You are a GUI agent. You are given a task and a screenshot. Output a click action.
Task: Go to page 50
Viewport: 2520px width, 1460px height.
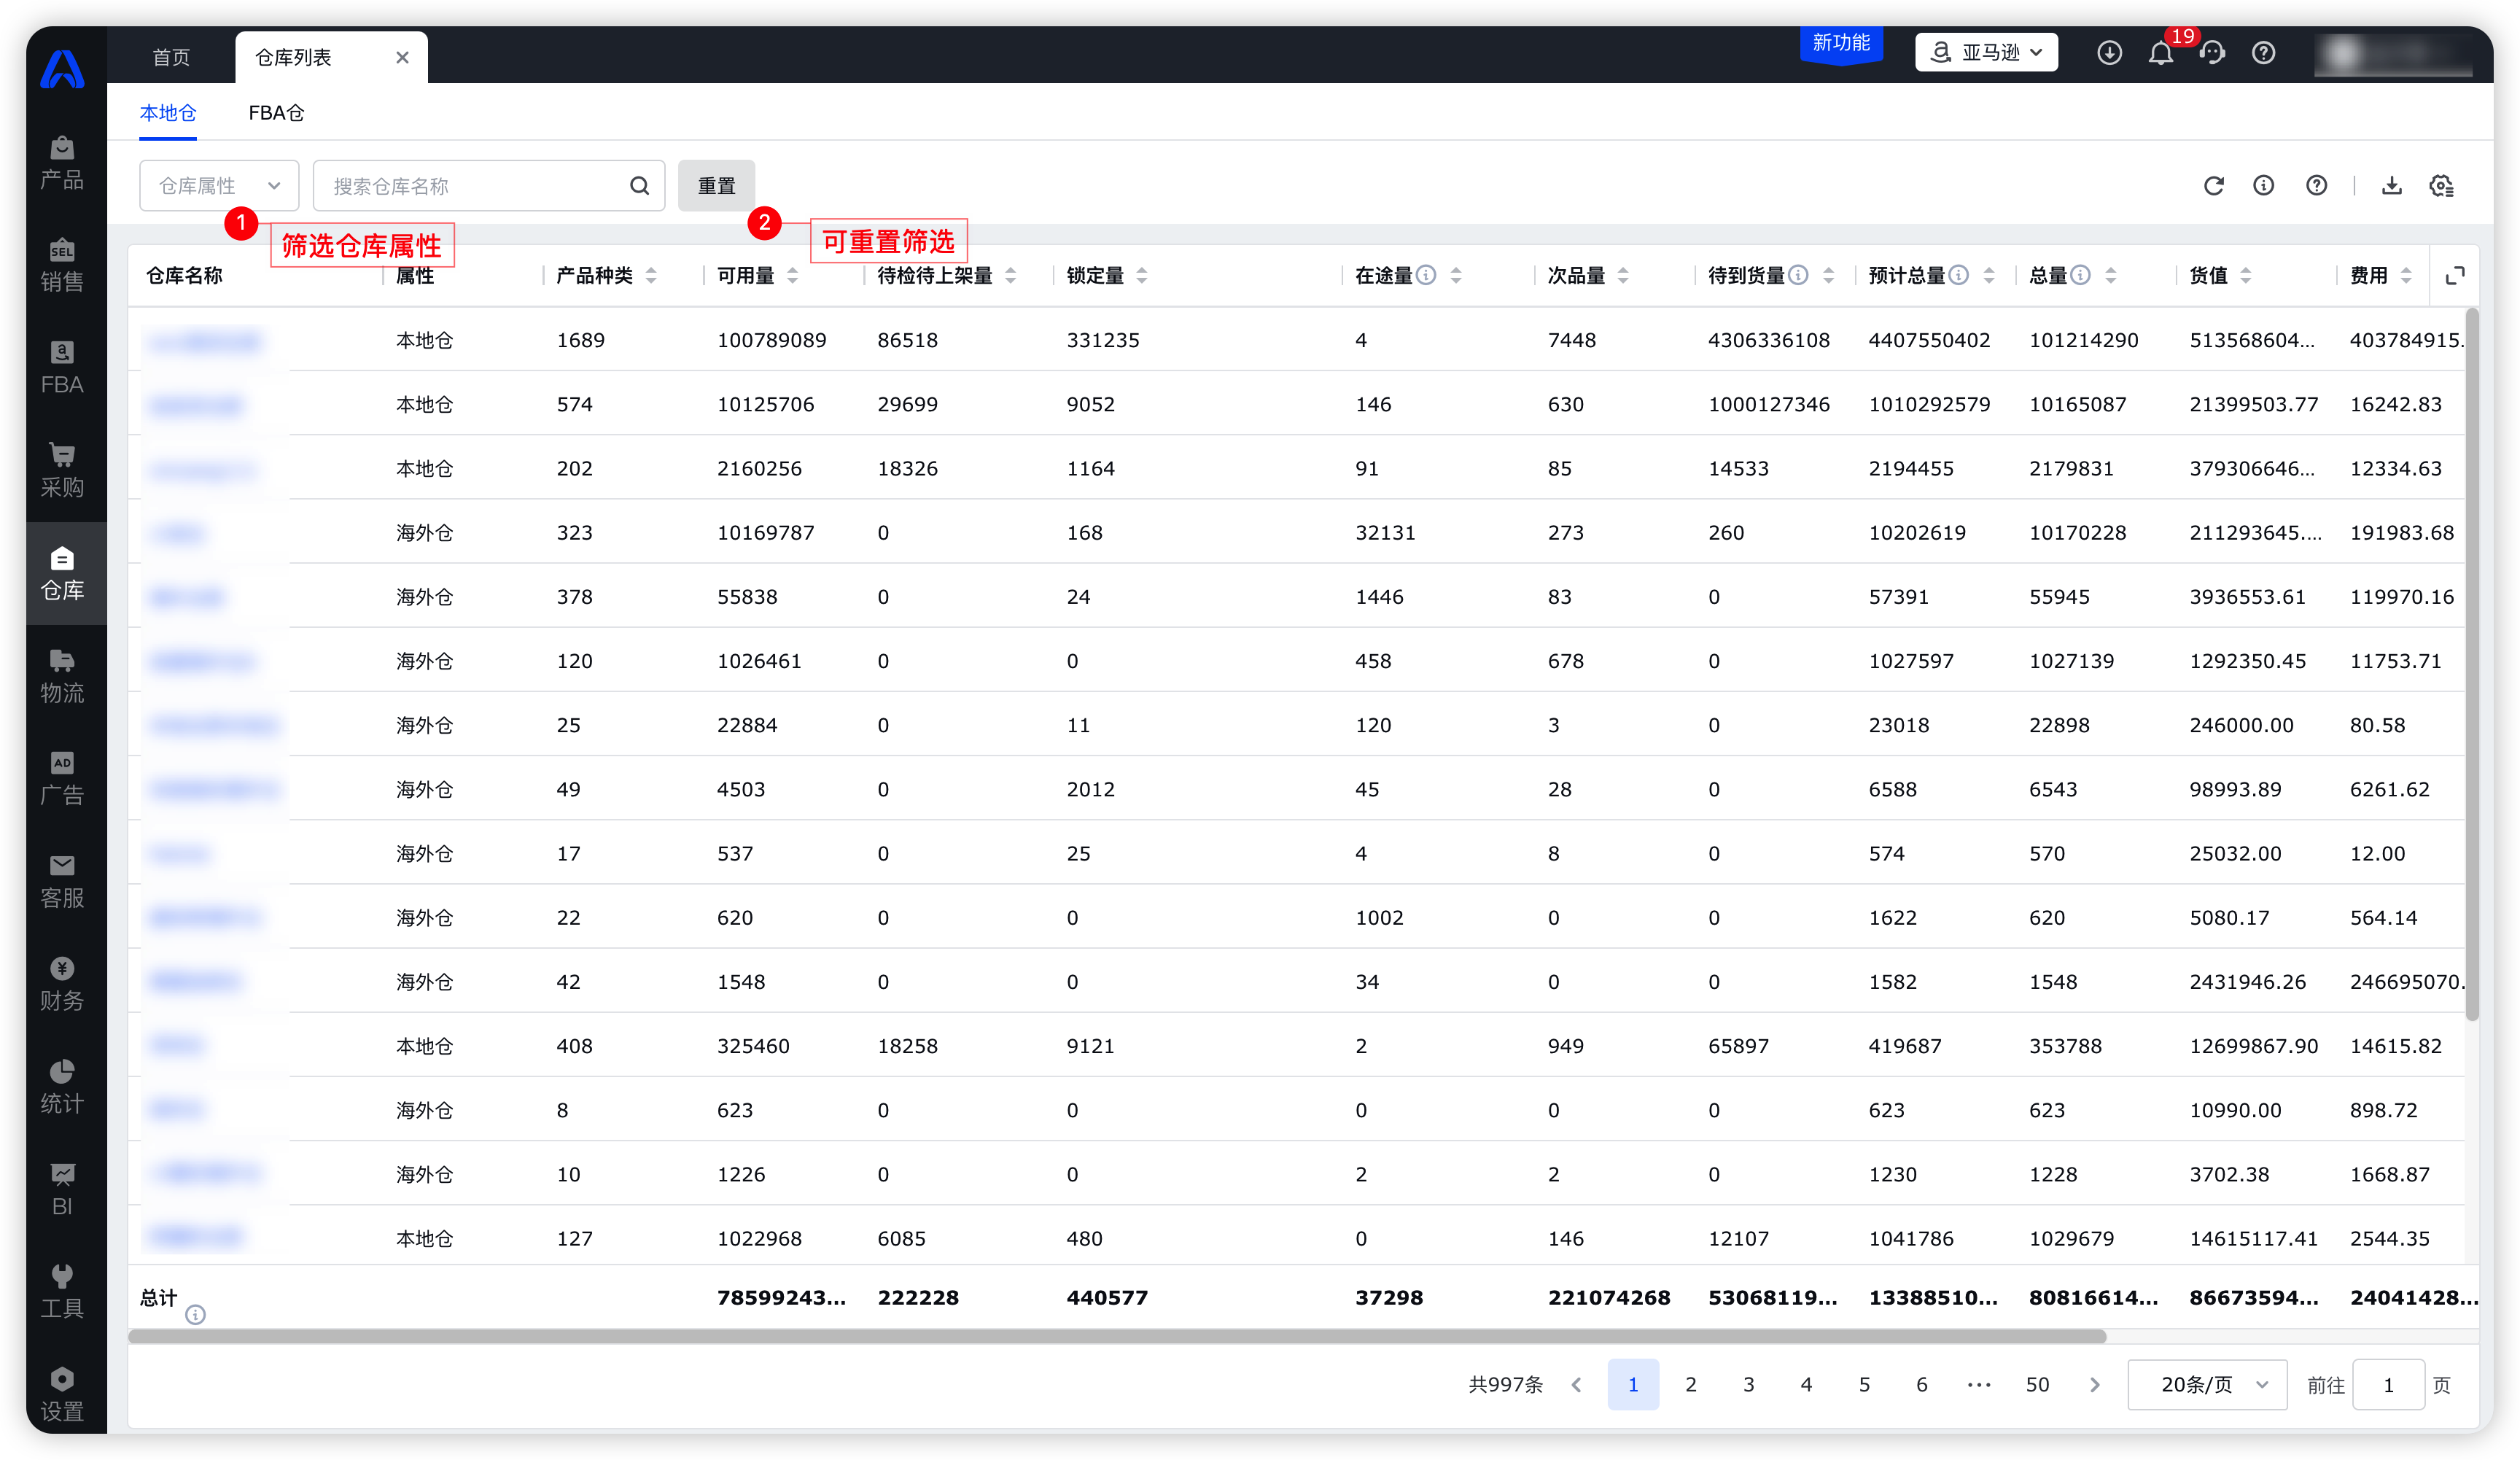coord(2037,1384)
